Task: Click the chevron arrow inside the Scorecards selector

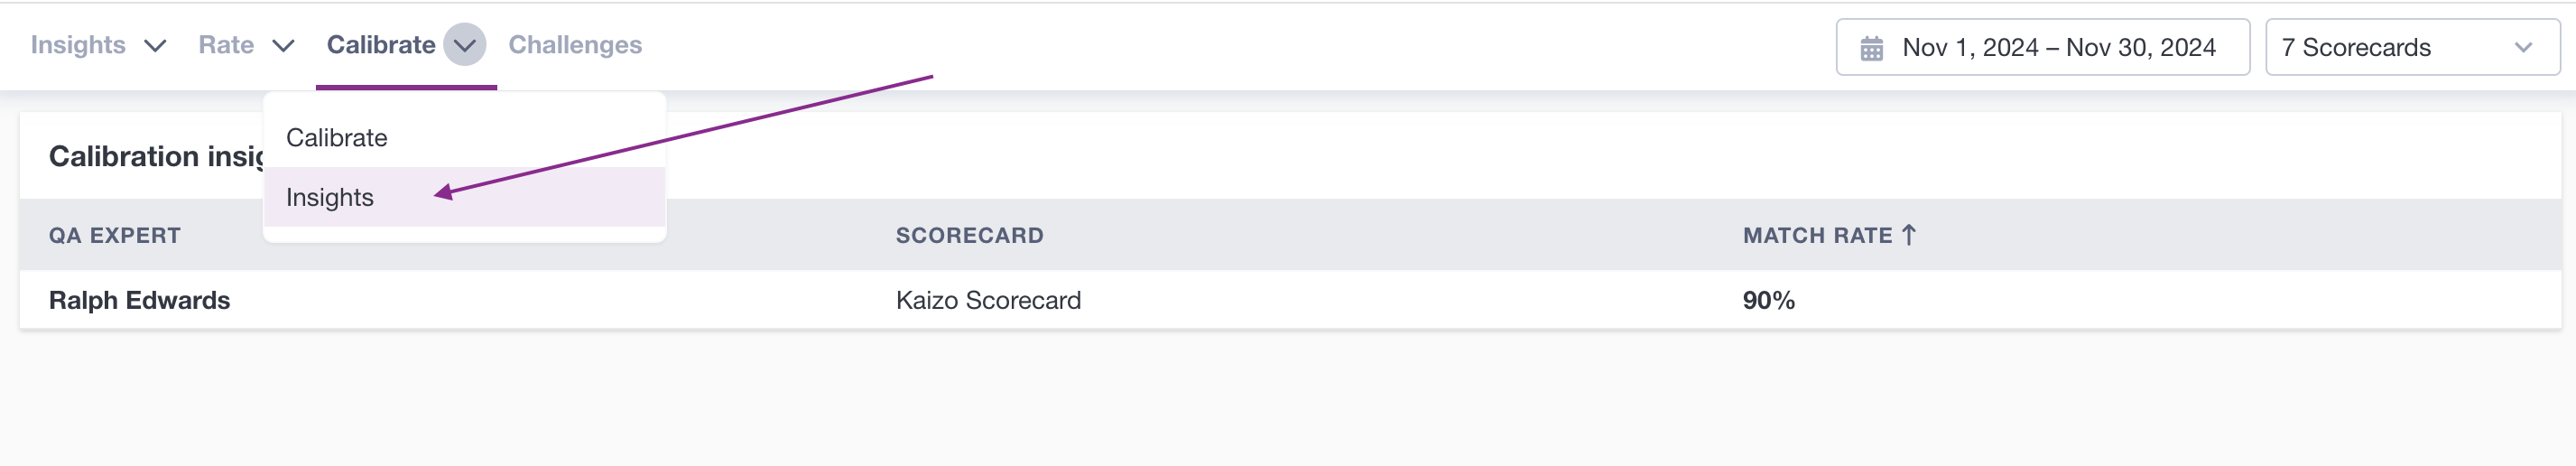Action: (2523, 47)
